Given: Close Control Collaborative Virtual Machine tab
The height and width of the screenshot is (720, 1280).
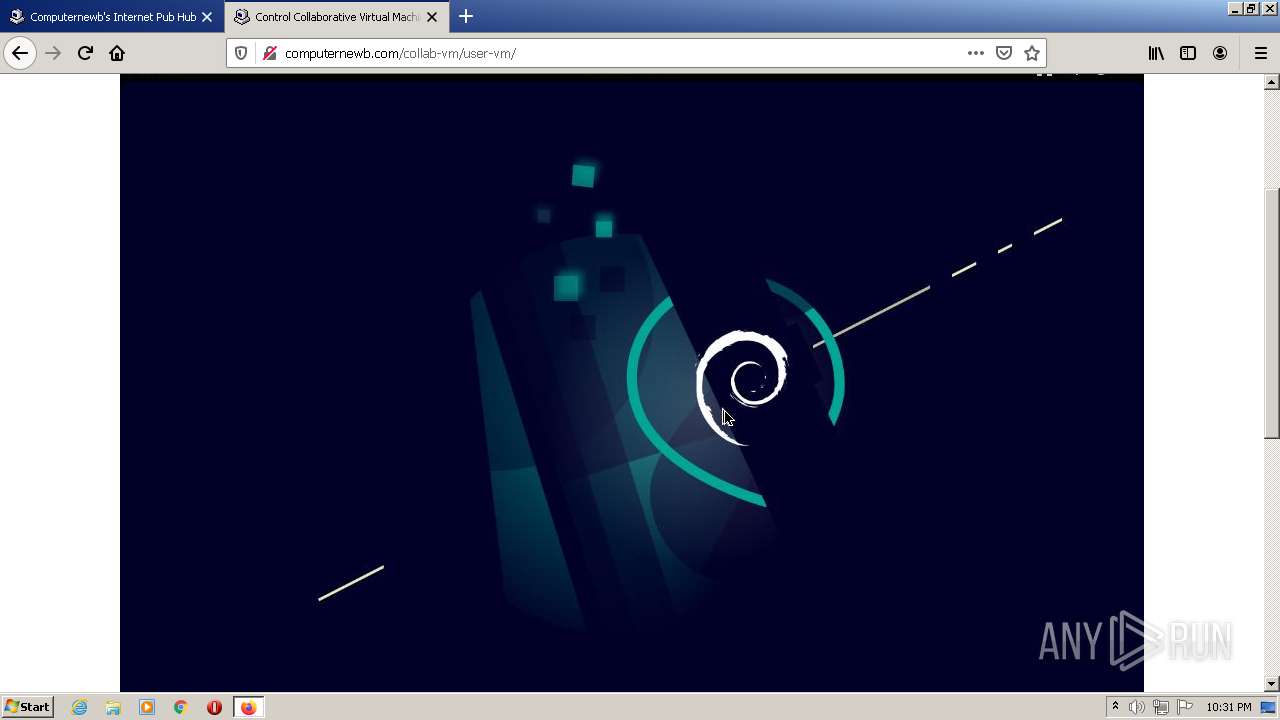Looking at the screenshot, I should [432, 17].
